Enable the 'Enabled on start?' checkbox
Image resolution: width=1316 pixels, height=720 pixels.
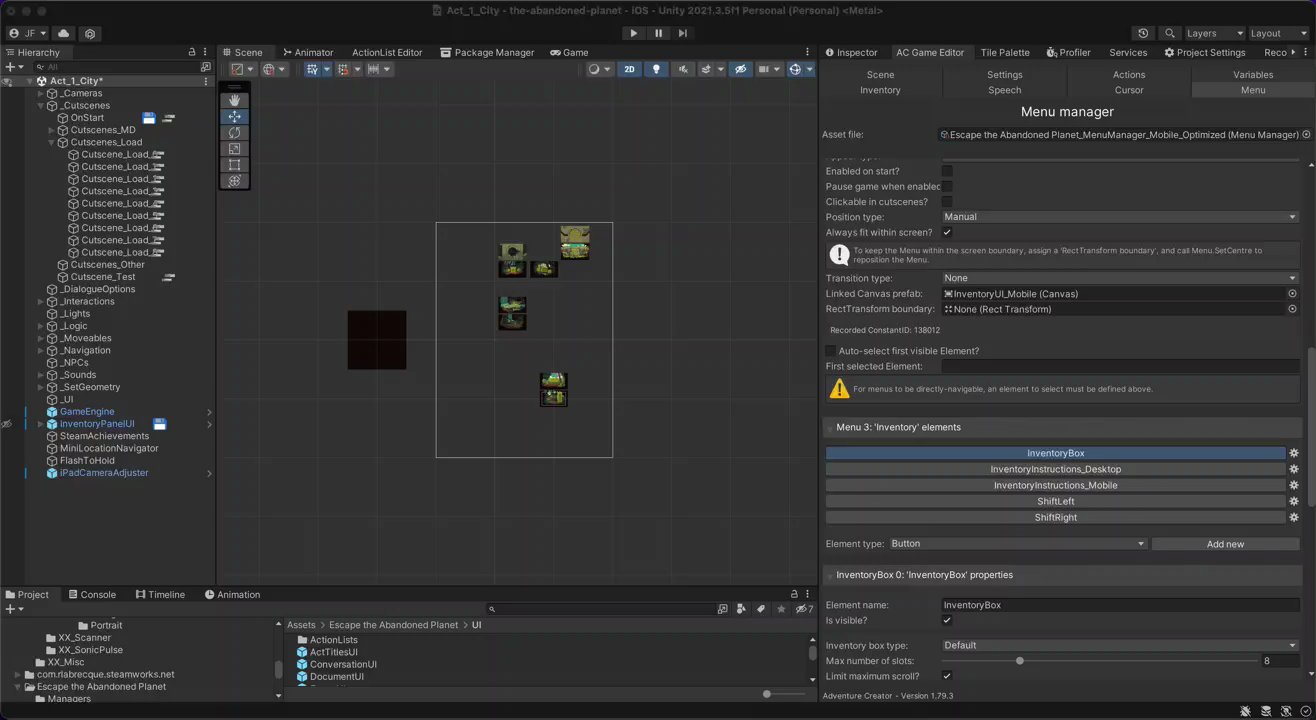[947, 171]
